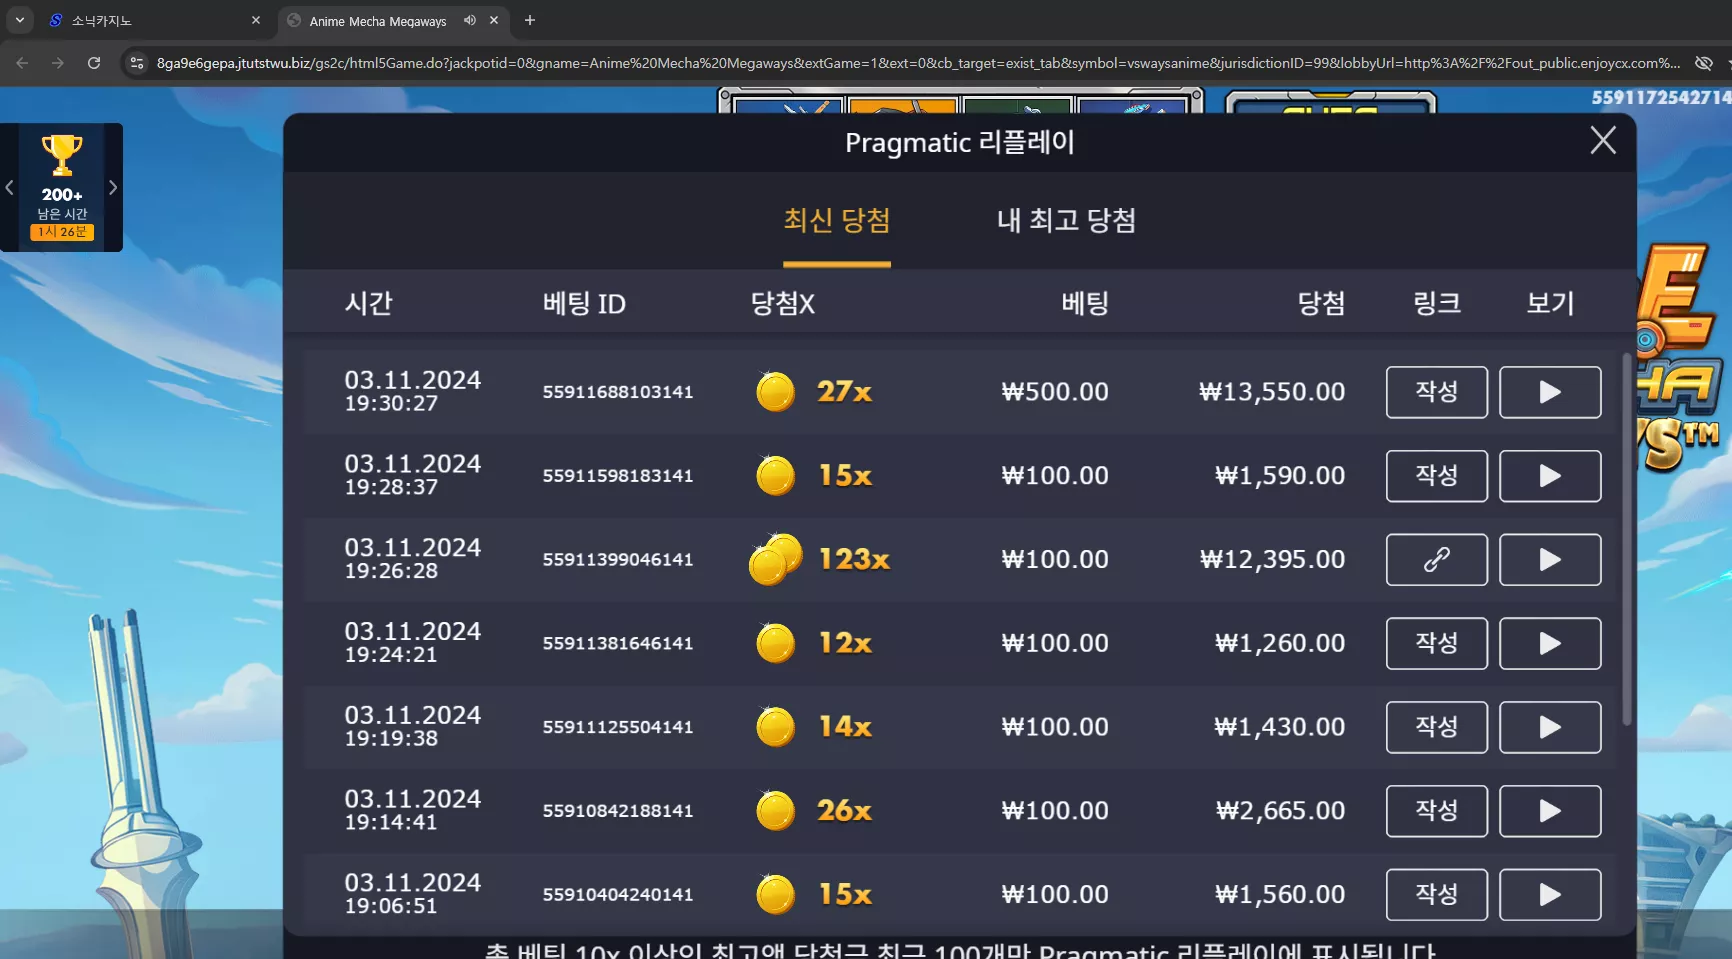This screenshot has width=1732, height=959.
Task: Click the 시간 column header
Action: point(369,304)
